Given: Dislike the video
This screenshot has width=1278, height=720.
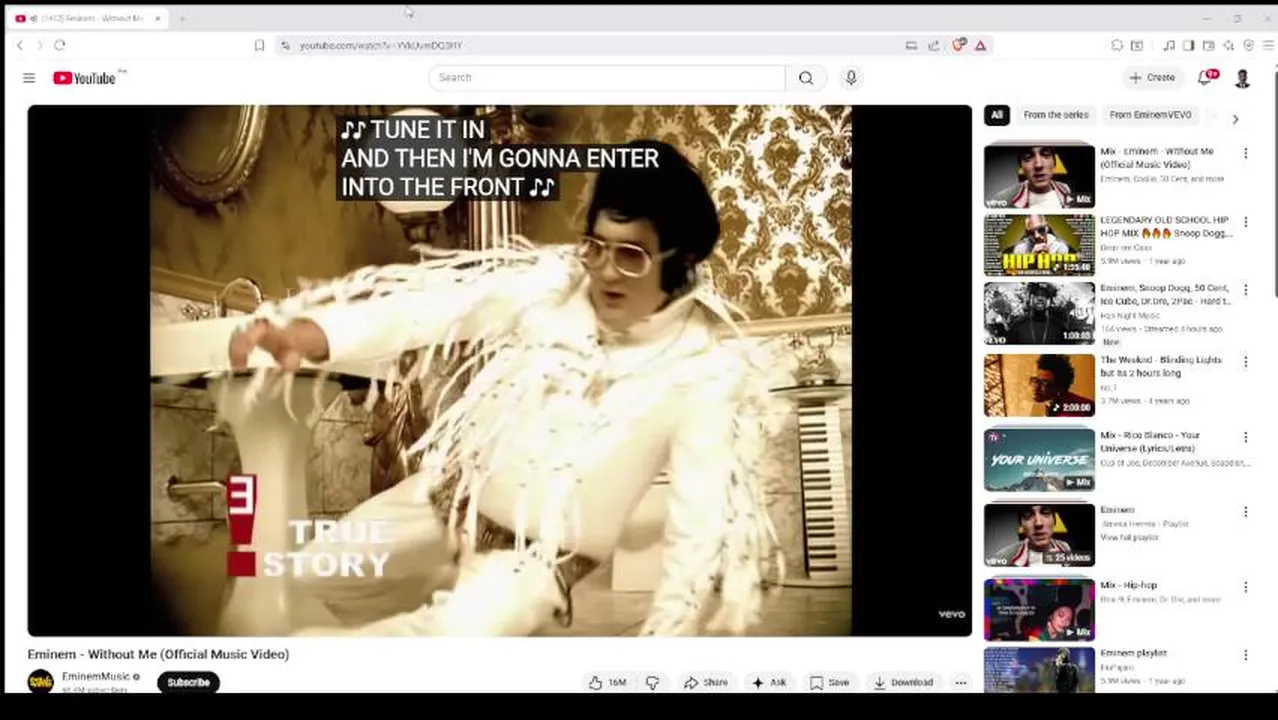Looking at the screenshot, I should pos(652,682).
